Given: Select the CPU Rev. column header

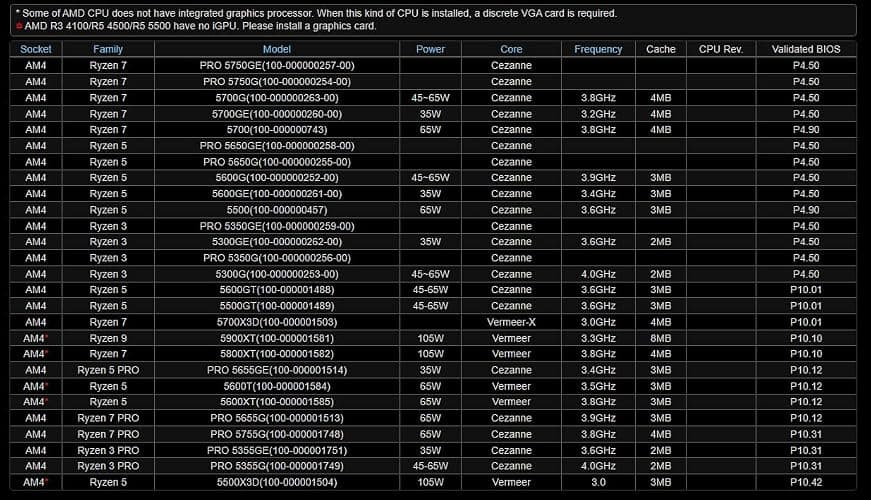Looking at the screenshot, I should pos(720,49).
